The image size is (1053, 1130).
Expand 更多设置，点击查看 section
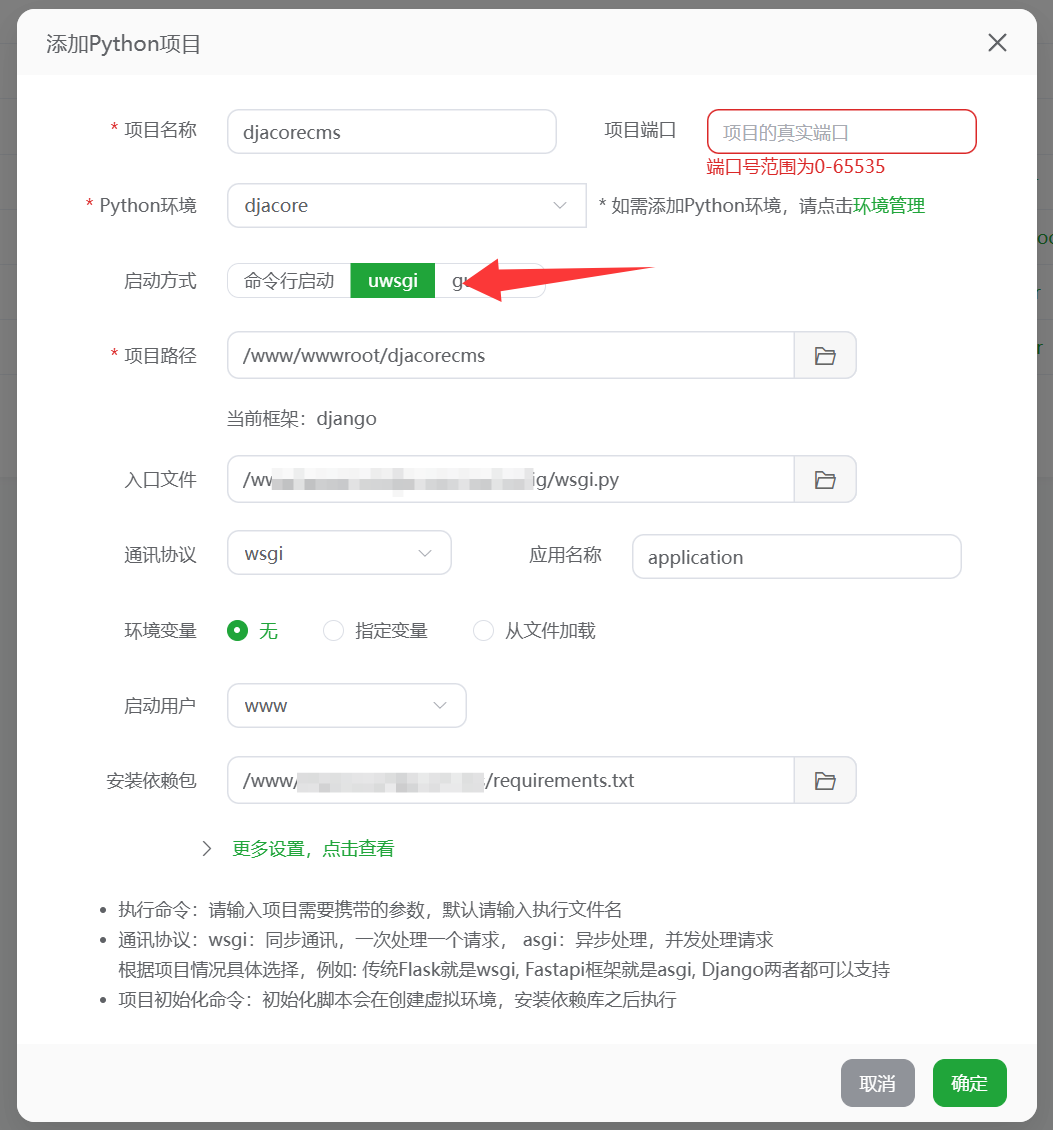tap(313, 848)
